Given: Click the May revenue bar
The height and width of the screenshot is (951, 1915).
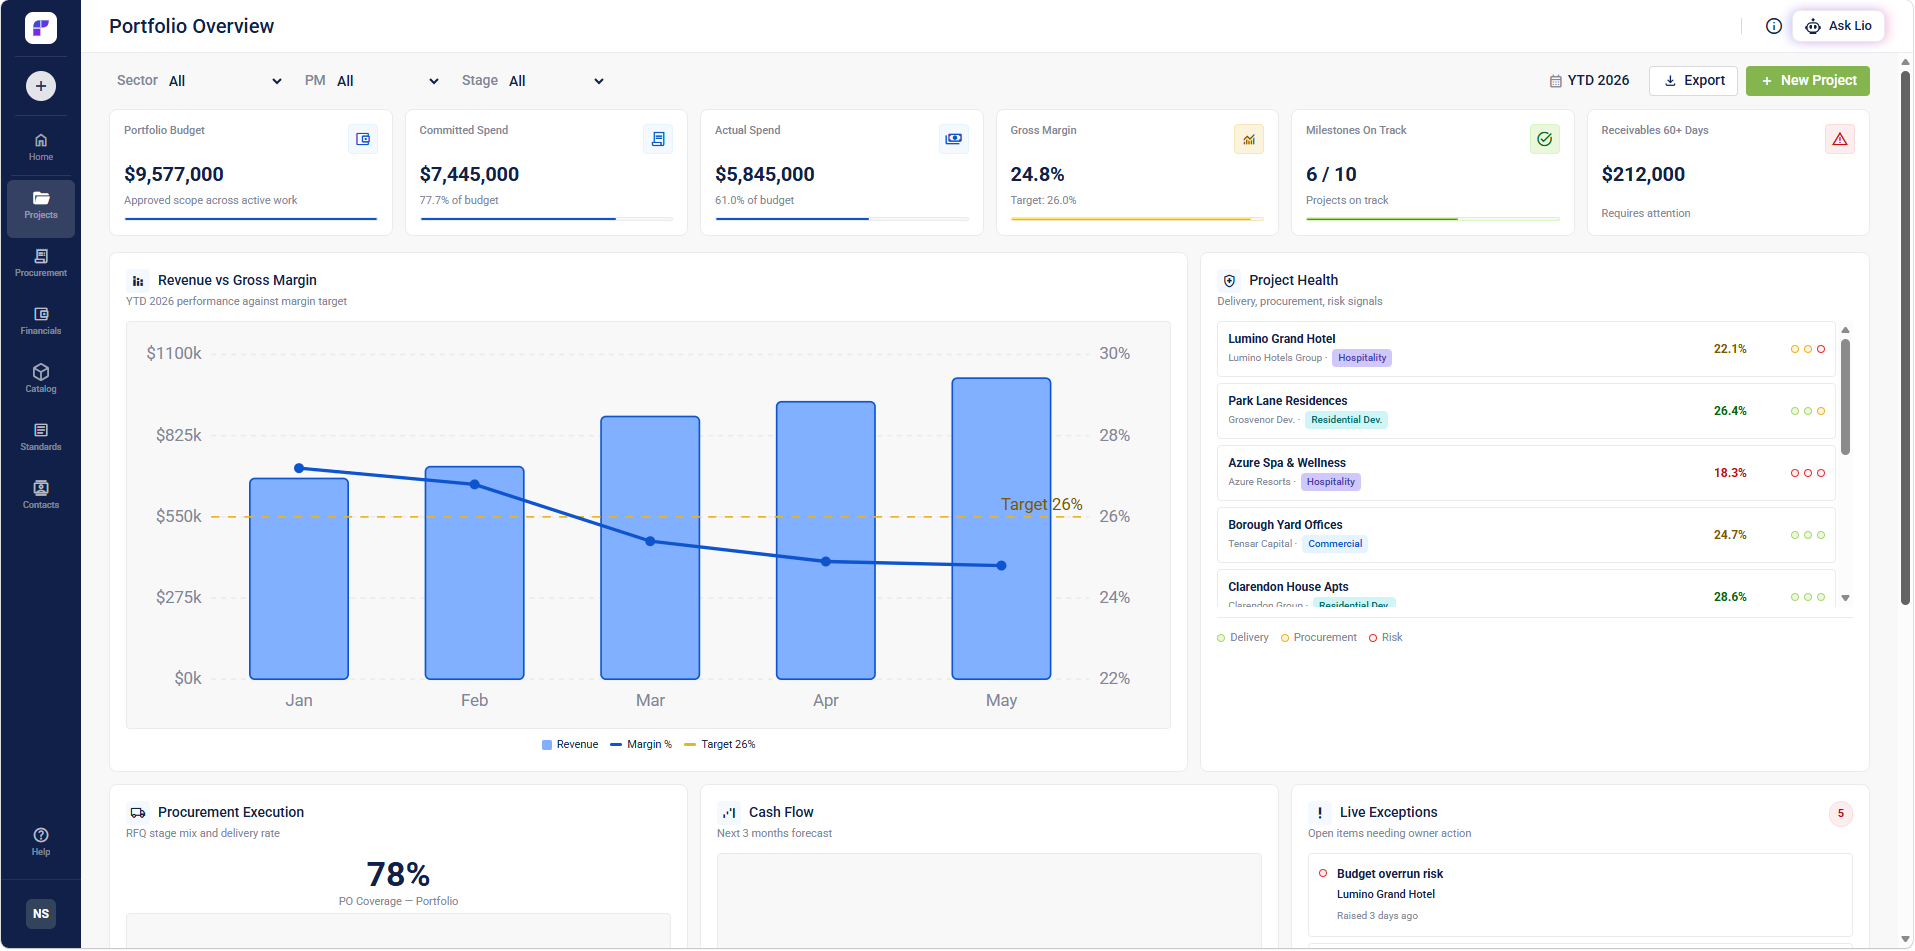Looking at the screenshot, I should click(1001, 529).
